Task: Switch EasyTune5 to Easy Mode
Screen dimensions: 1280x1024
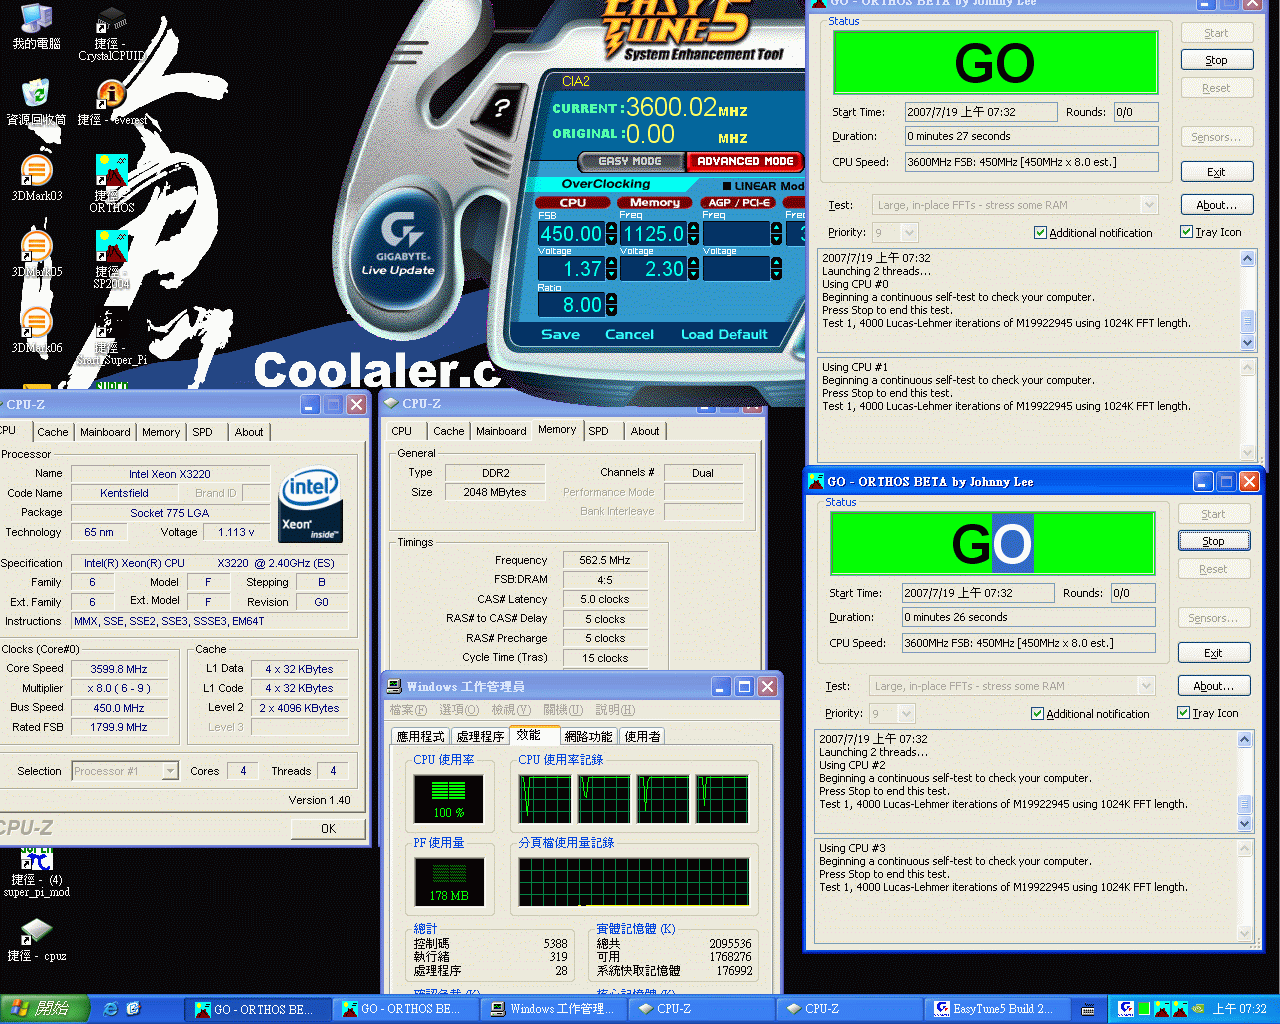Action: pos(630,161)
